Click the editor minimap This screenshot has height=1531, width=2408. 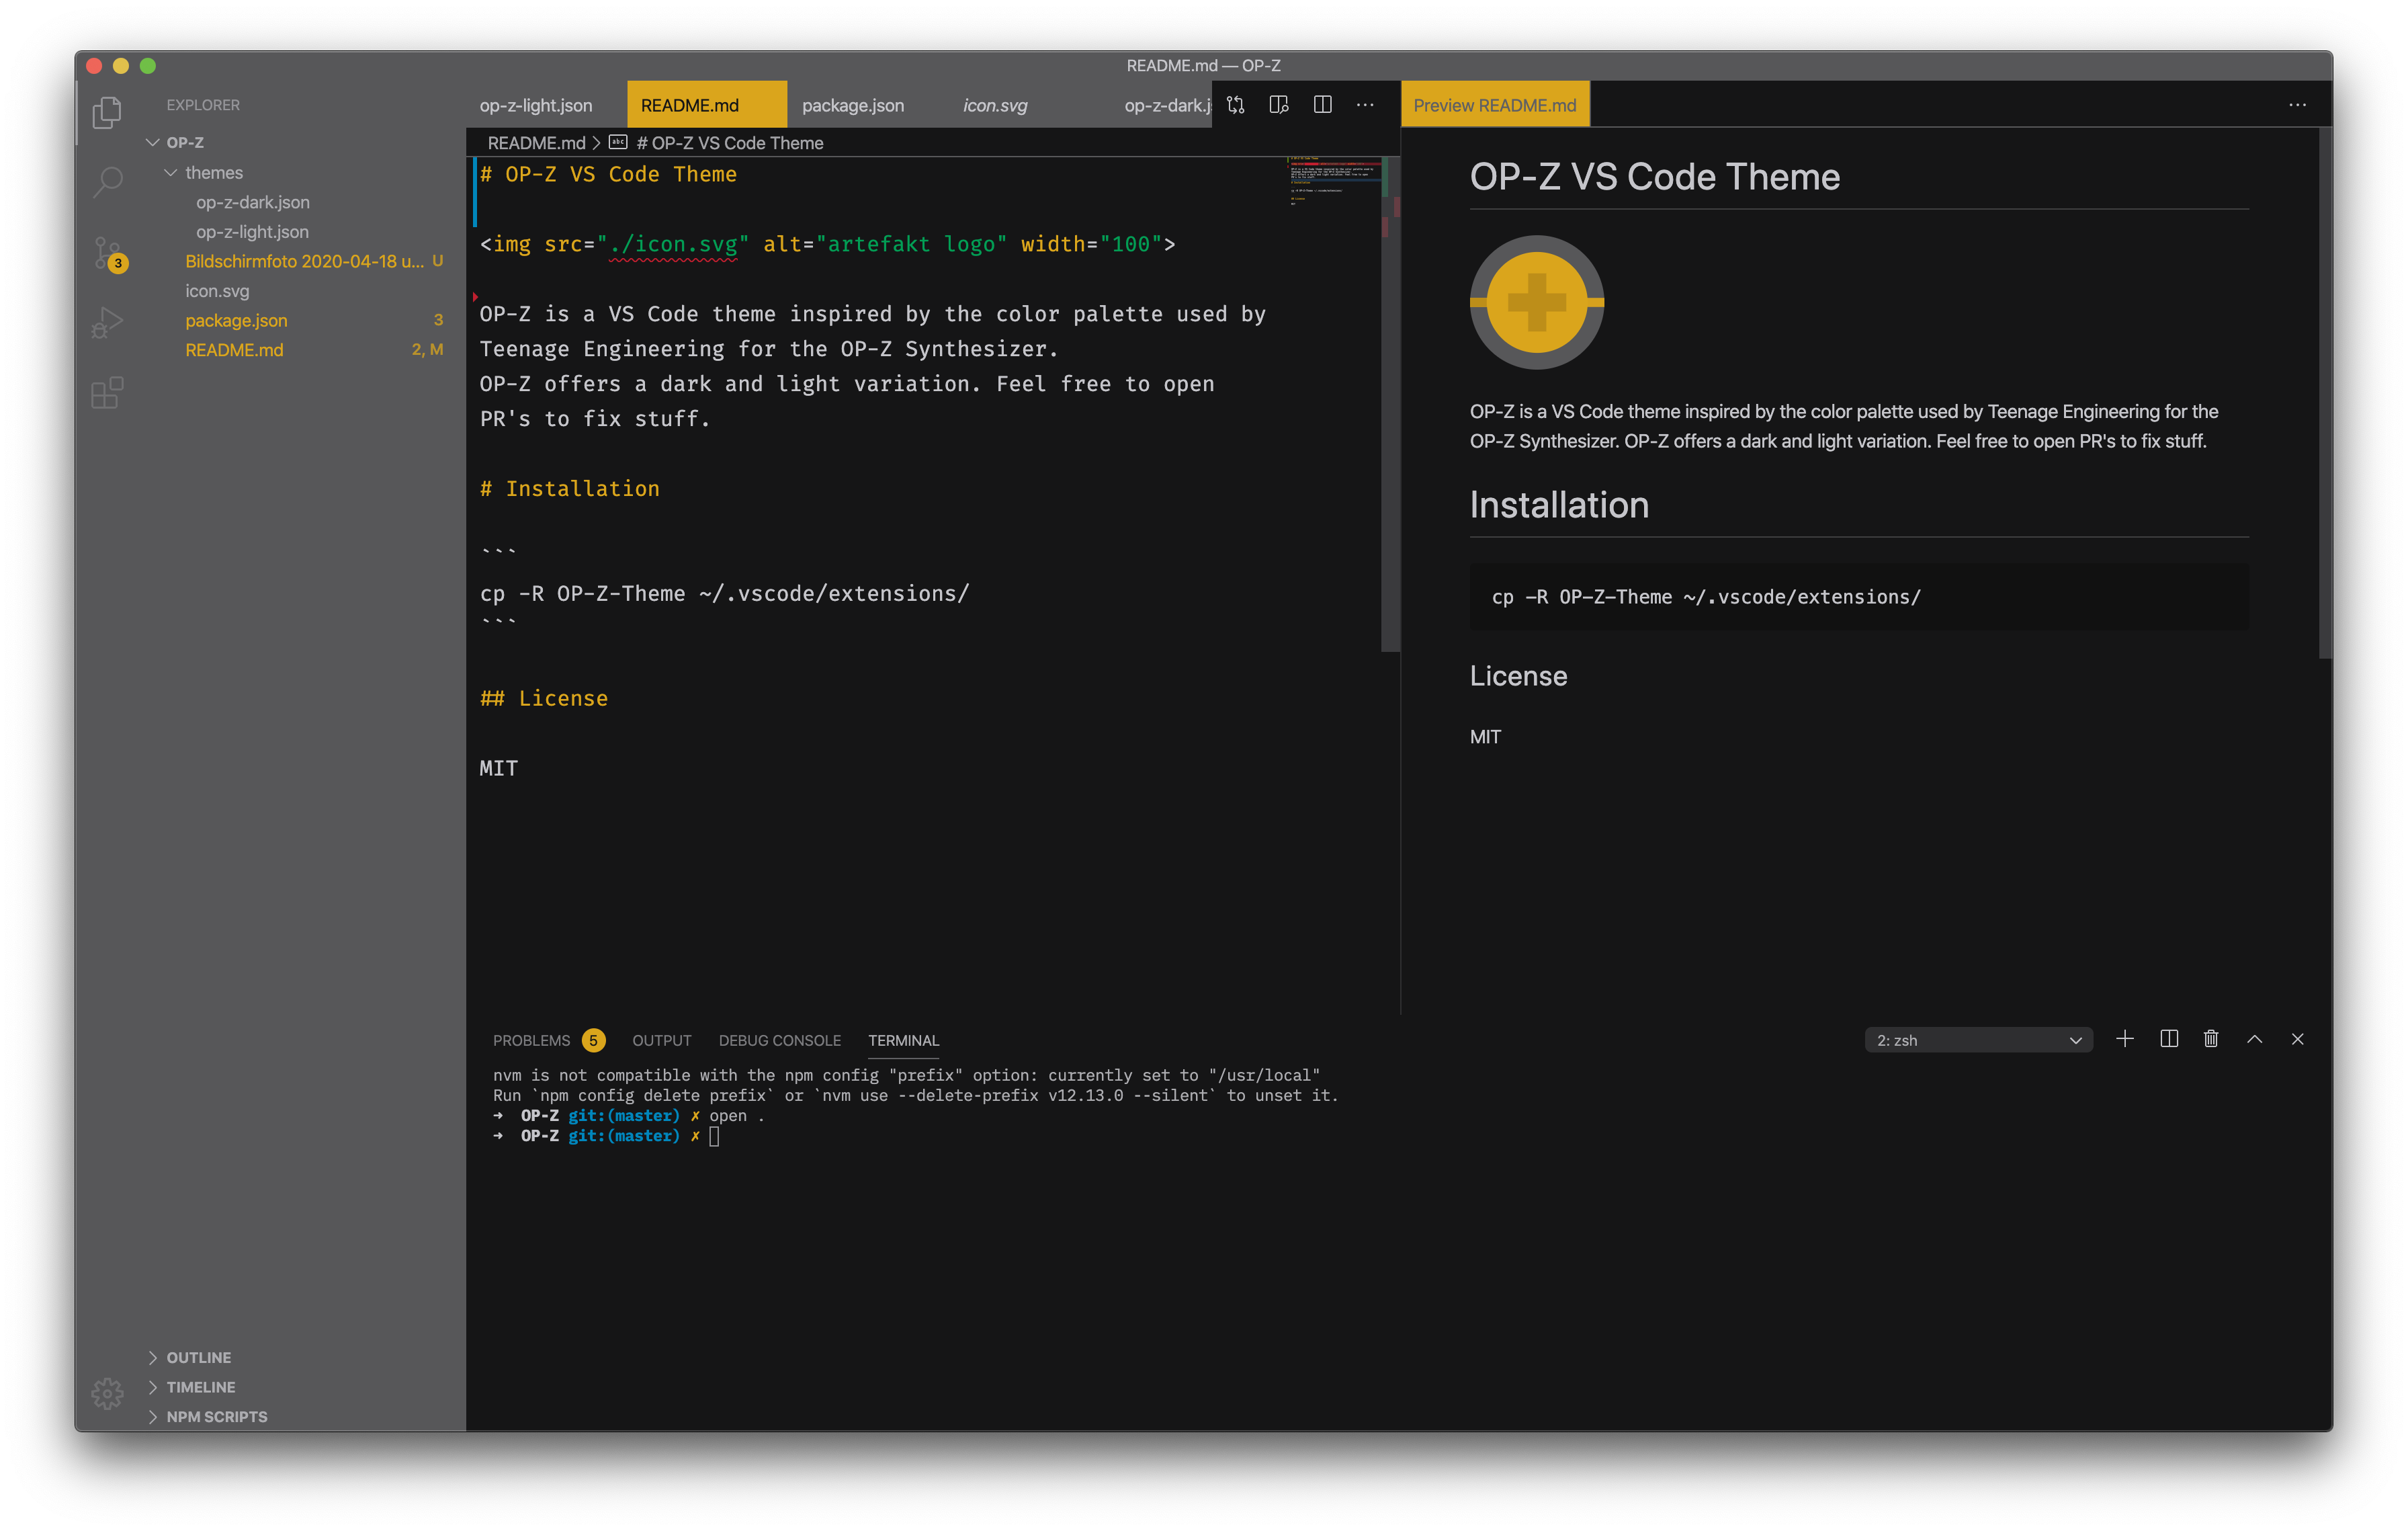(x=1334, y=181)
